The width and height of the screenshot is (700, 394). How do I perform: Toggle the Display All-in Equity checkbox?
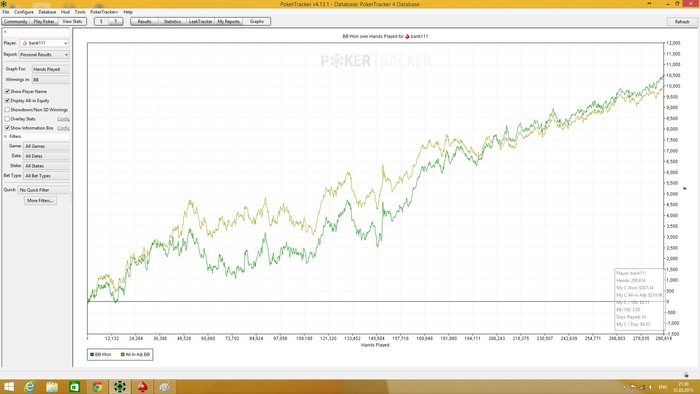click(7, 100)
